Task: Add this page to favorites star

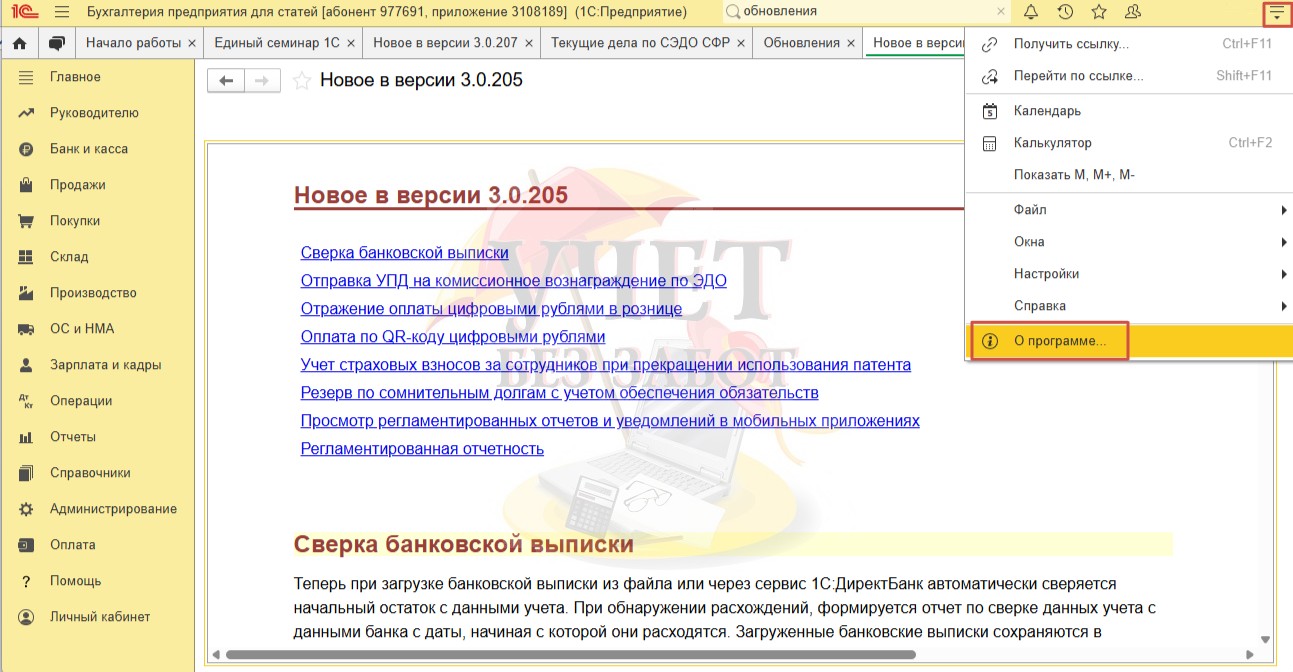Action: click(x=302, y=81)
